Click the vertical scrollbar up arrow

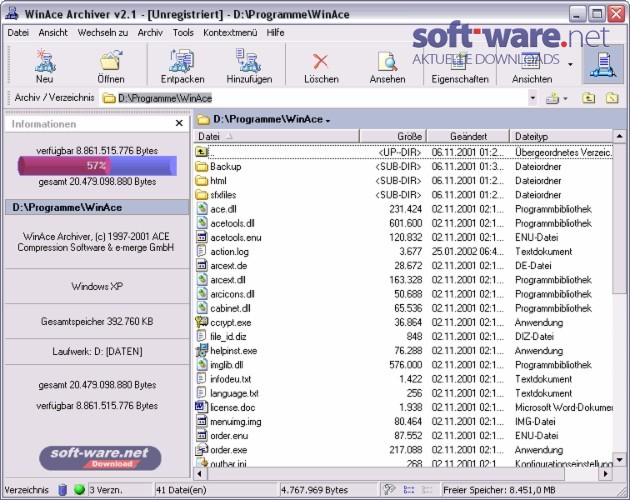(619, 137)
